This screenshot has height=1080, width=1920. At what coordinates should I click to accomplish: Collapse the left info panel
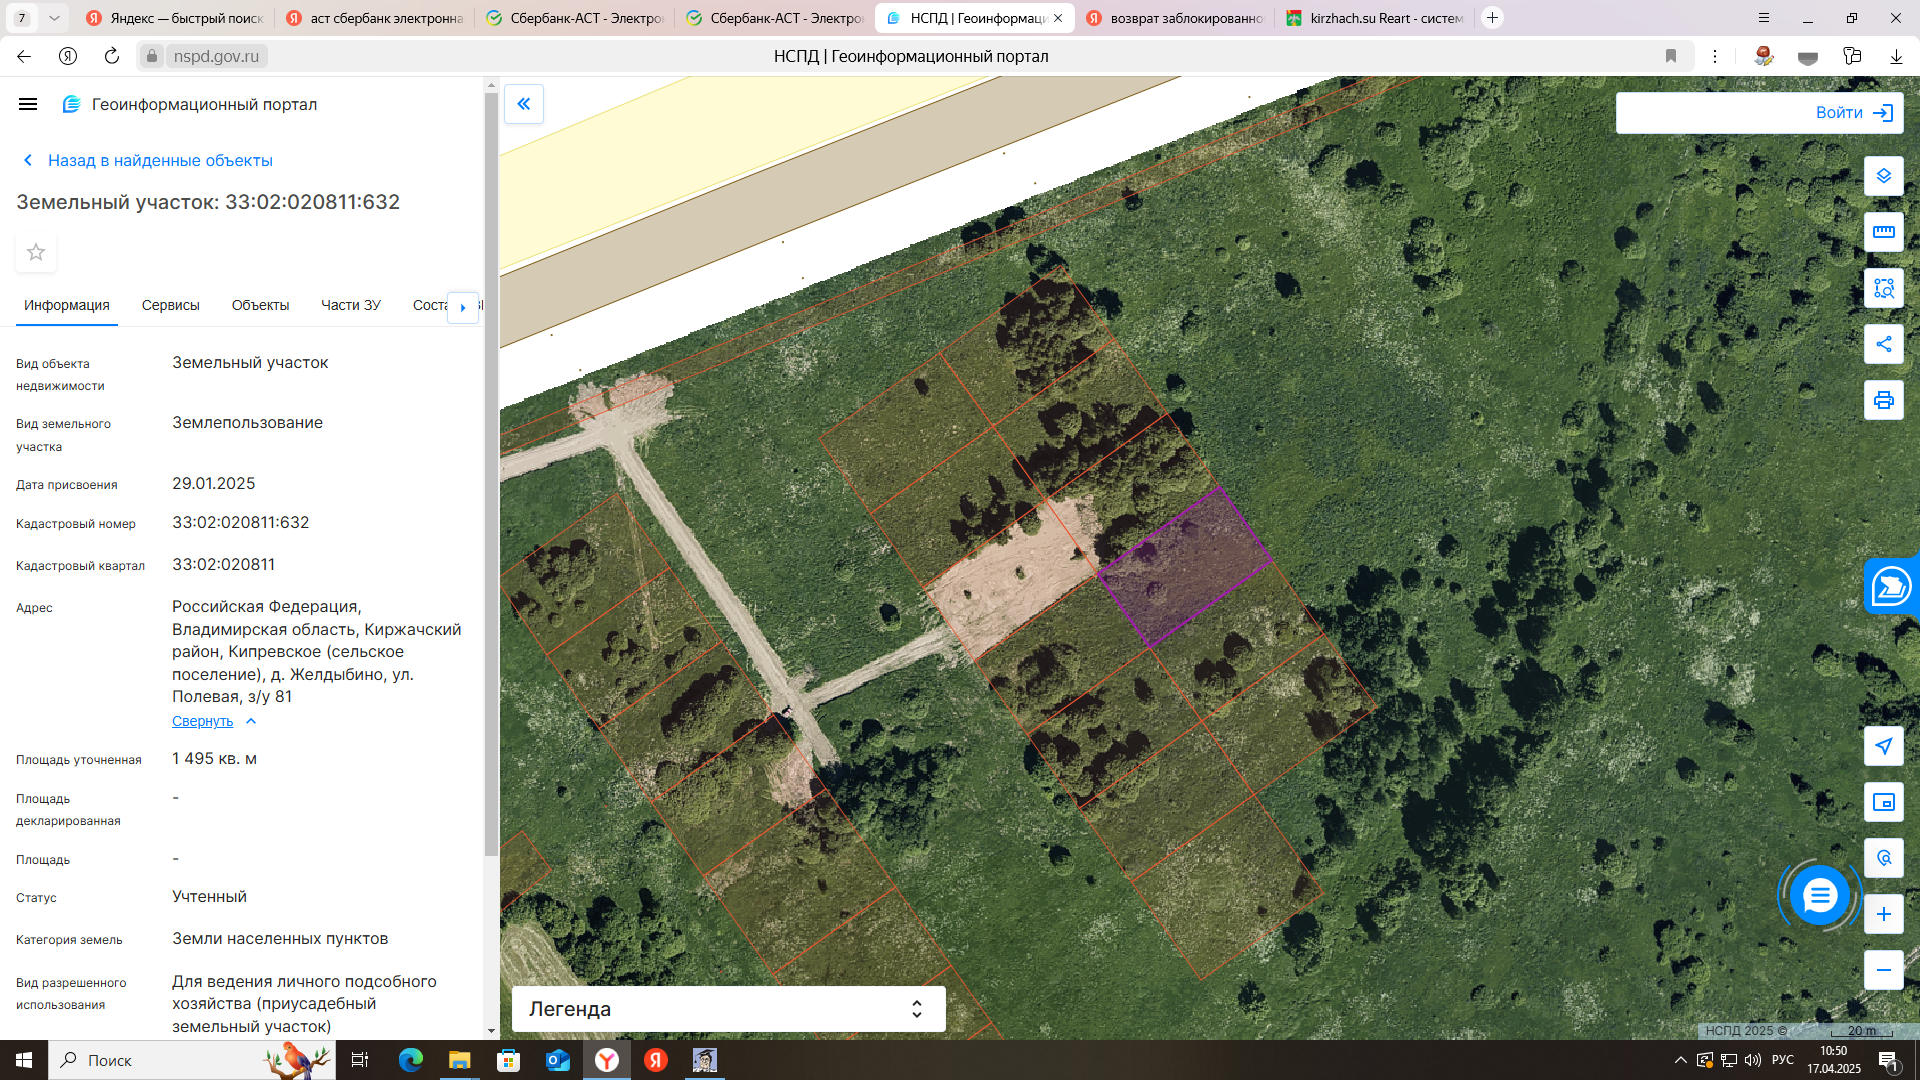pos(523,104)
